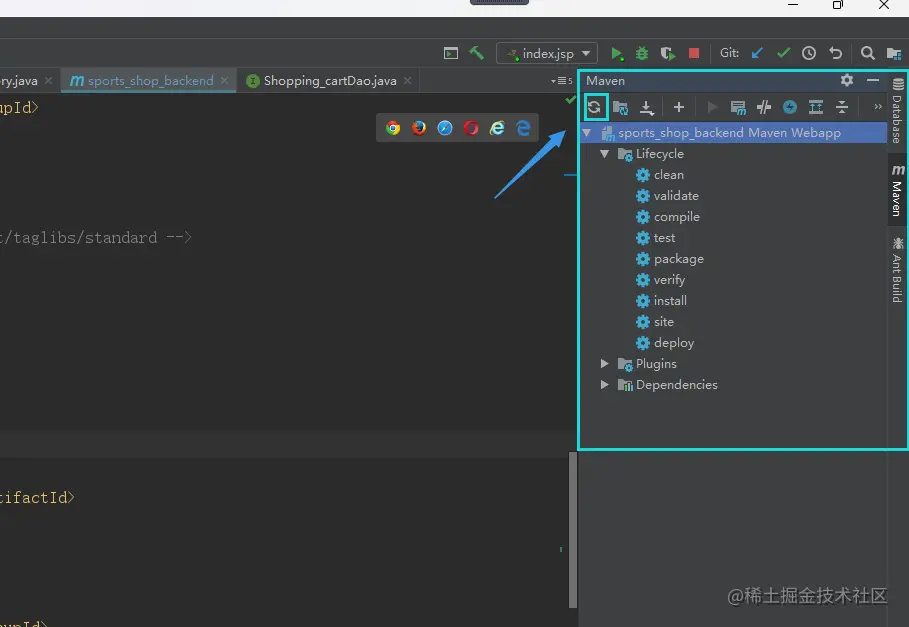Viewport: 909px width, 627px height.
Task: Show more Maven toolbar actions chevron
Action: [x=878, y=107]
